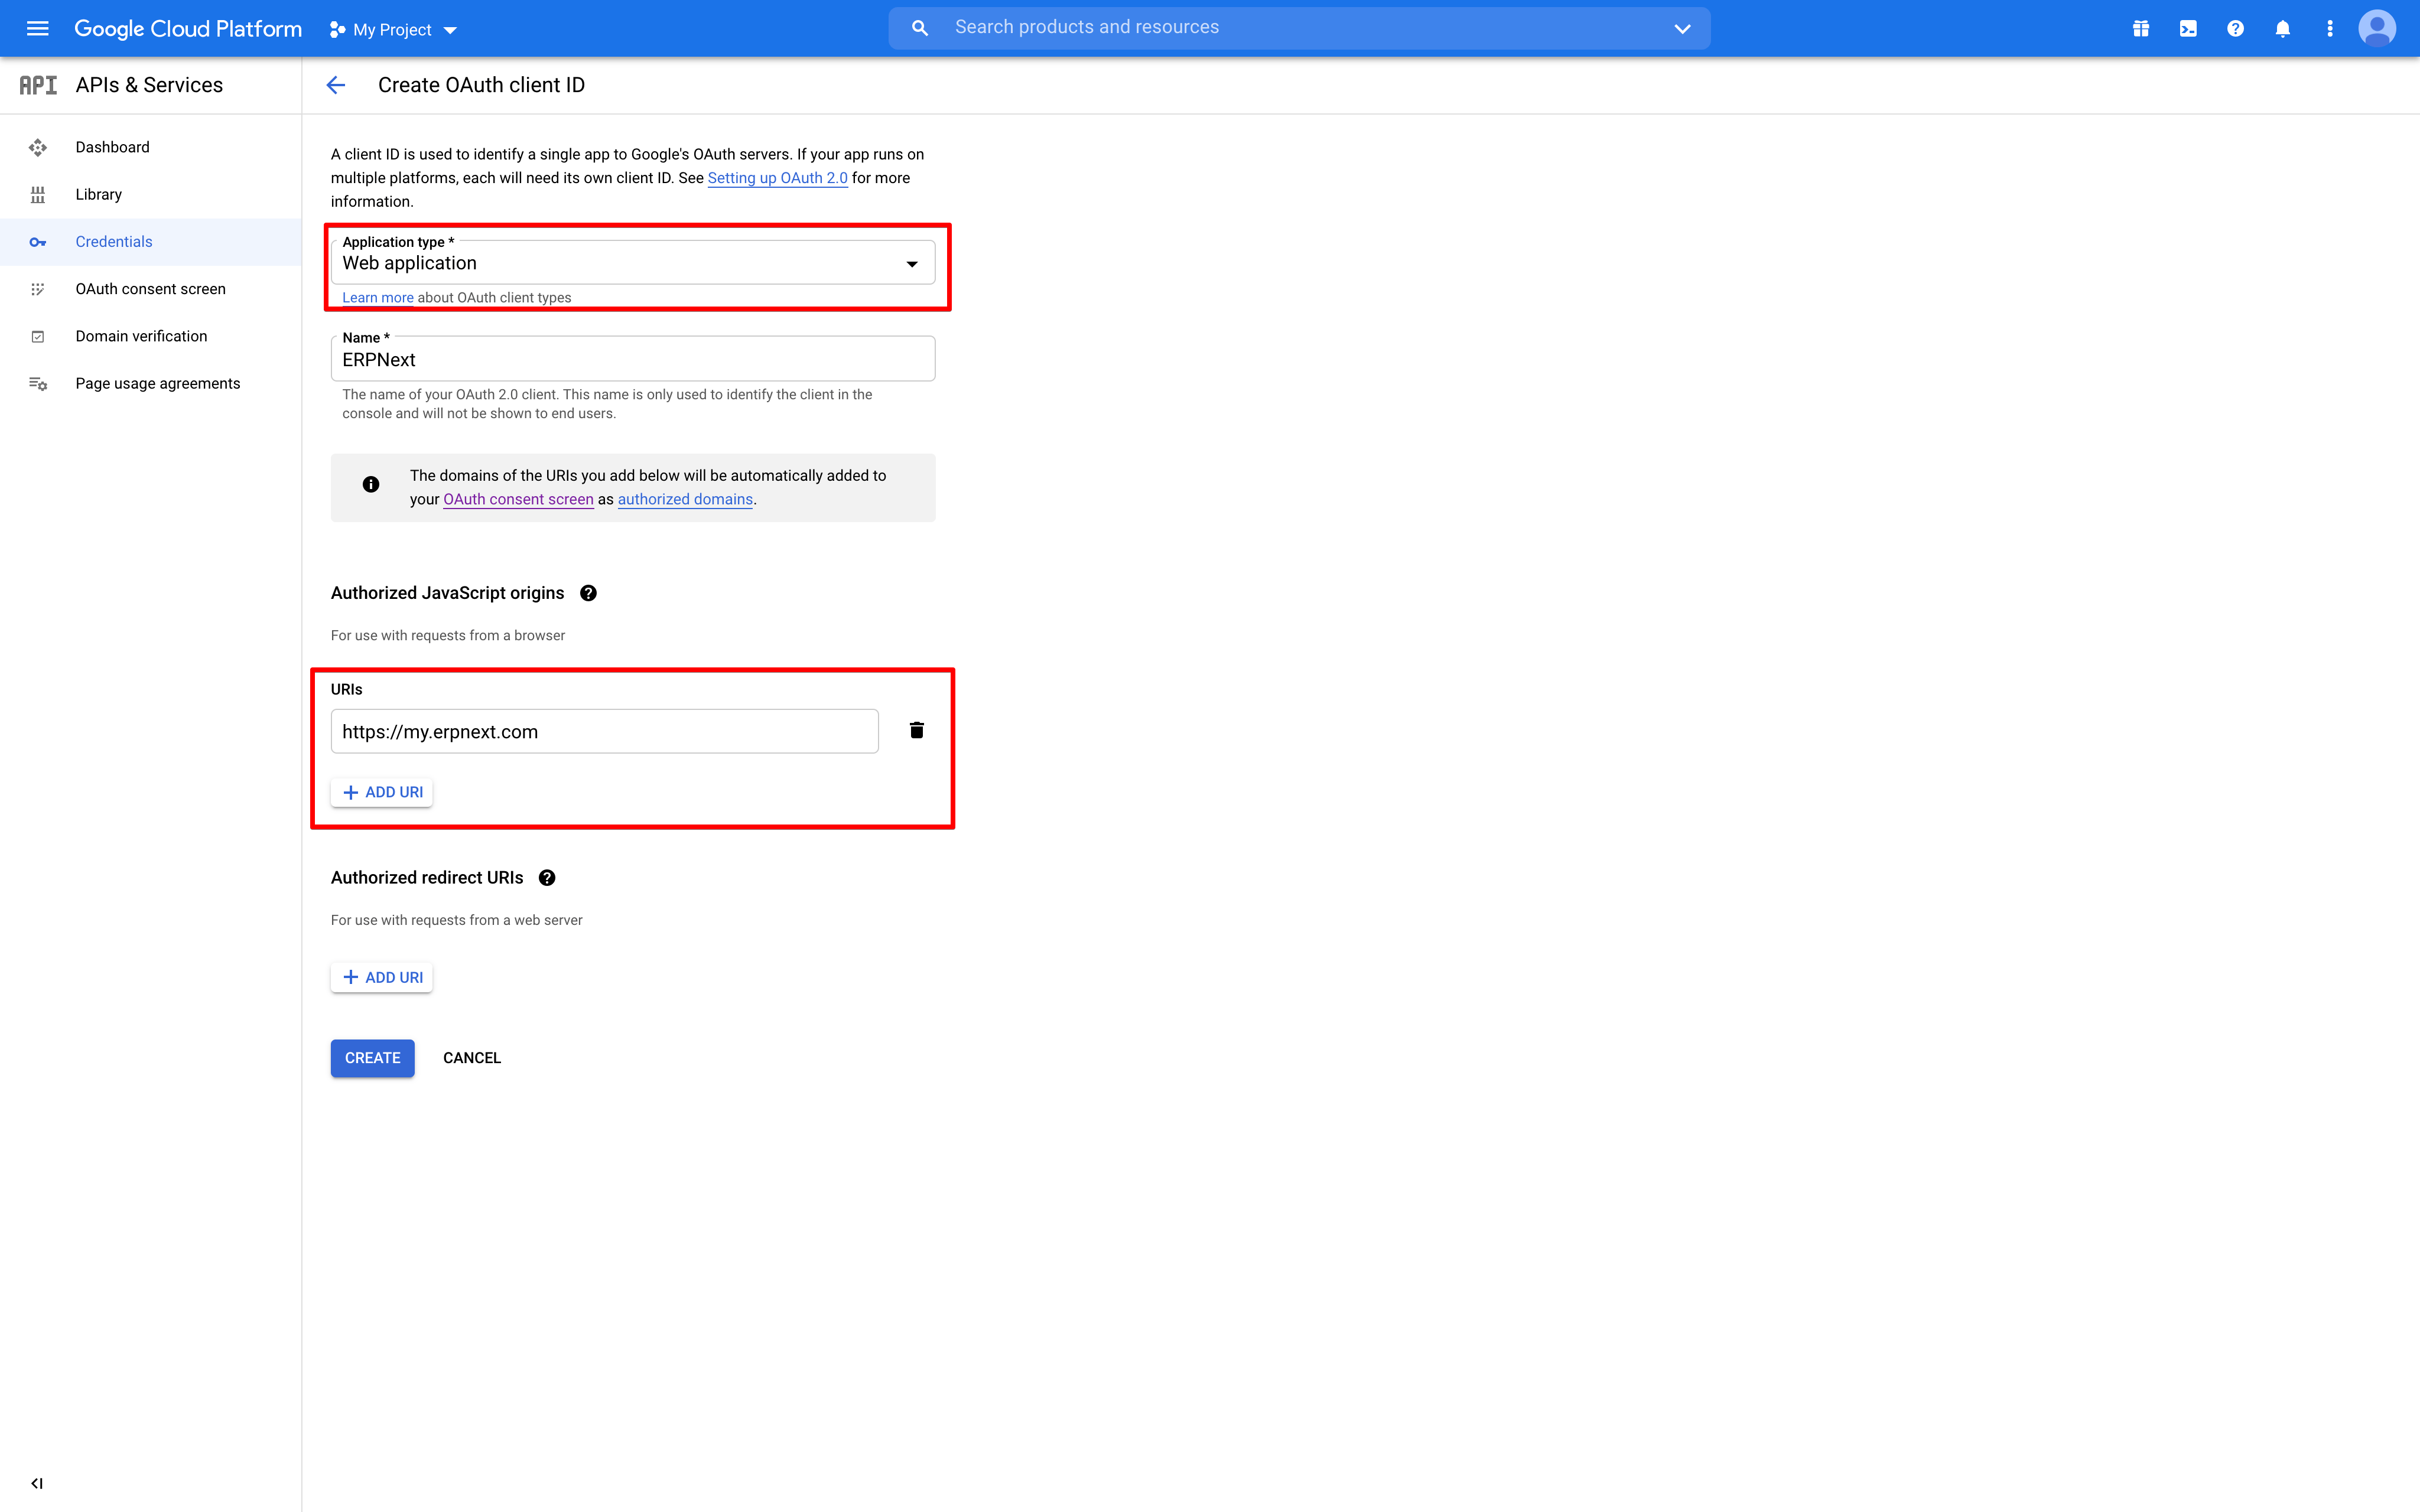Image resolution: width=2420 pixels, height=1512 pixels.
Task: Open the Application type dropdown
Action: pyautogui.click(x=911, y=263)
